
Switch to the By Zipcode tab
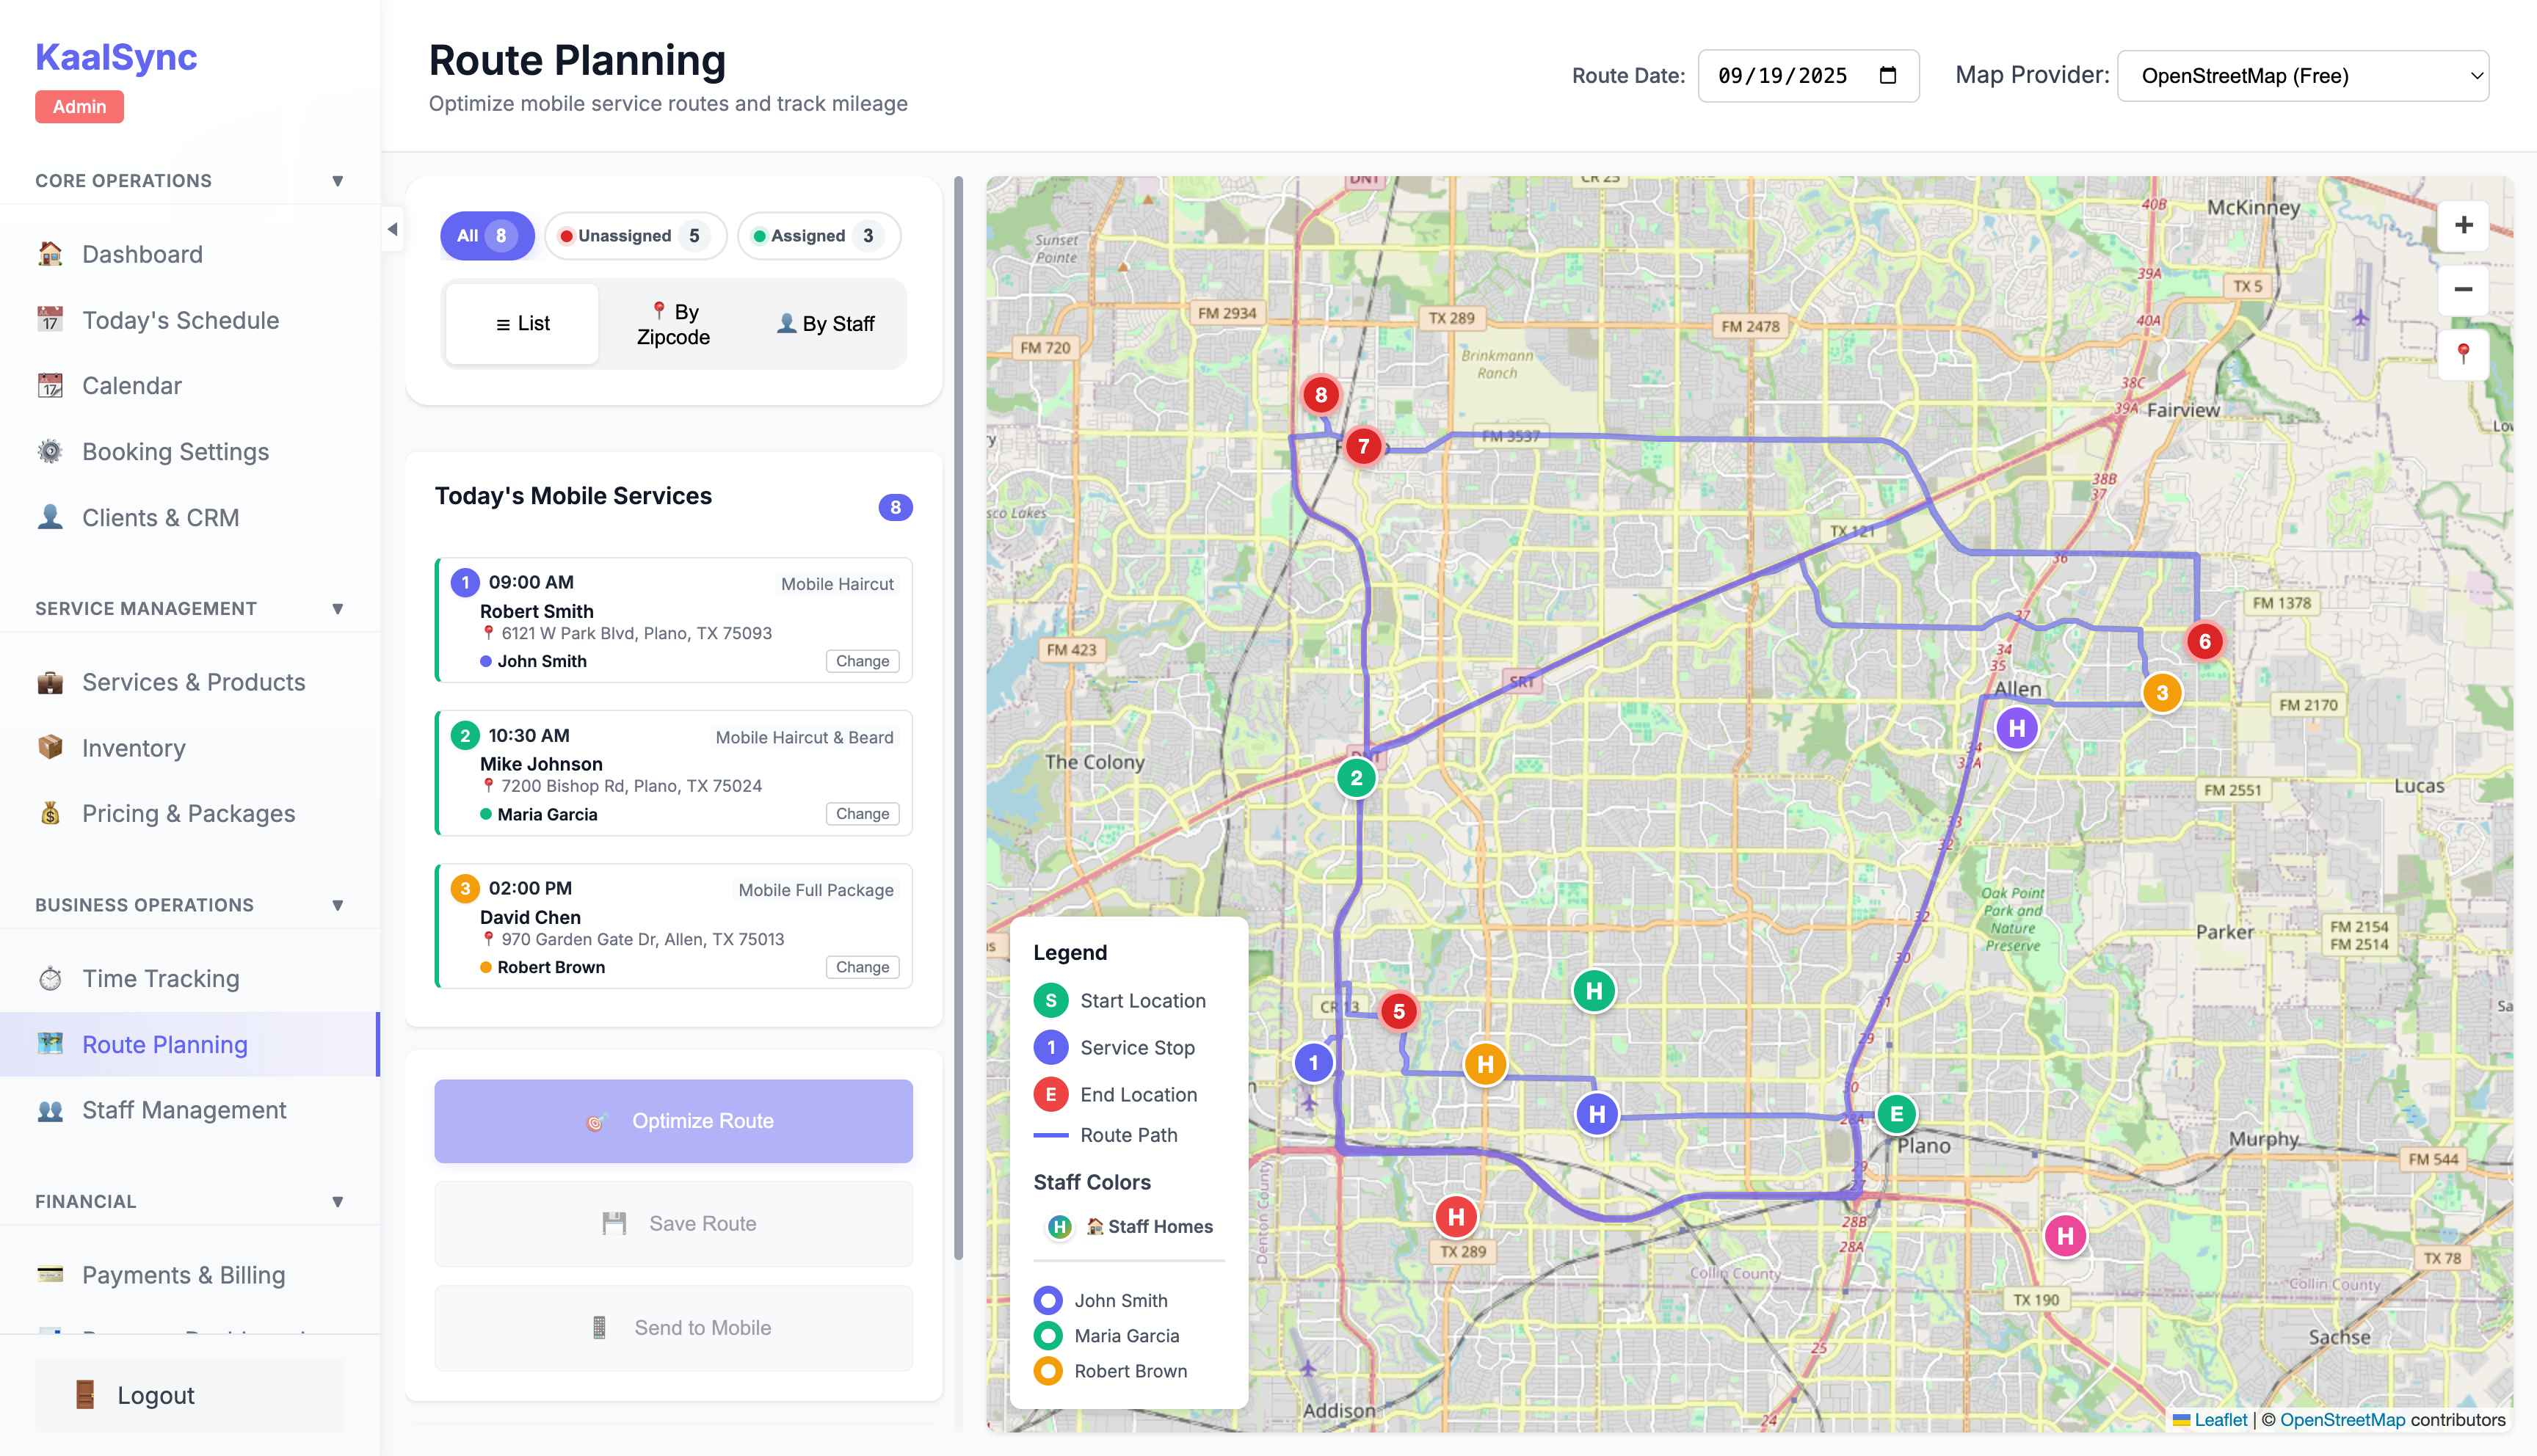[673, 323]
